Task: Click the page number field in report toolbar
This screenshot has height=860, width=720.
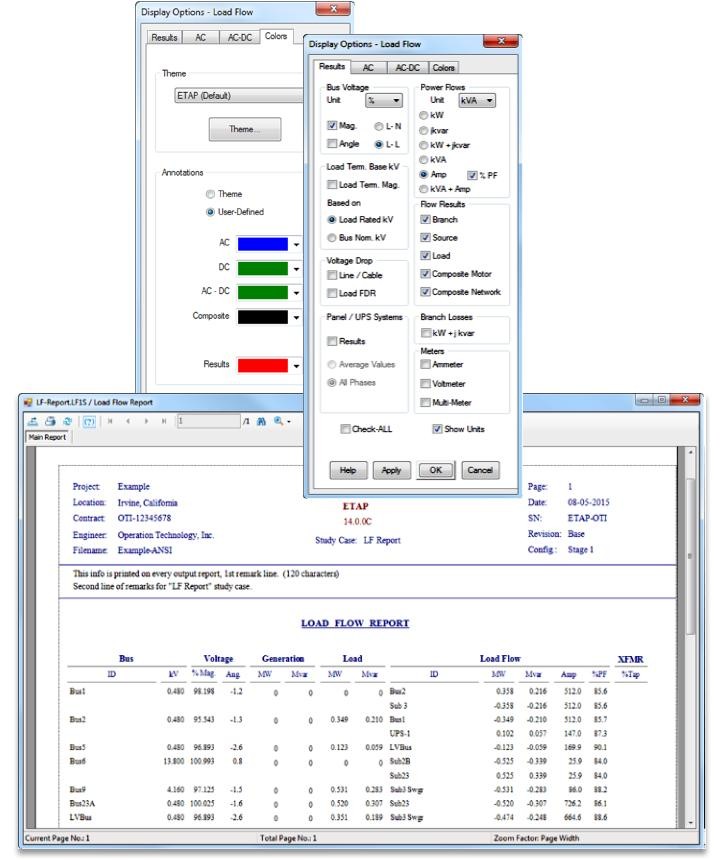Action: coord(208,421)
